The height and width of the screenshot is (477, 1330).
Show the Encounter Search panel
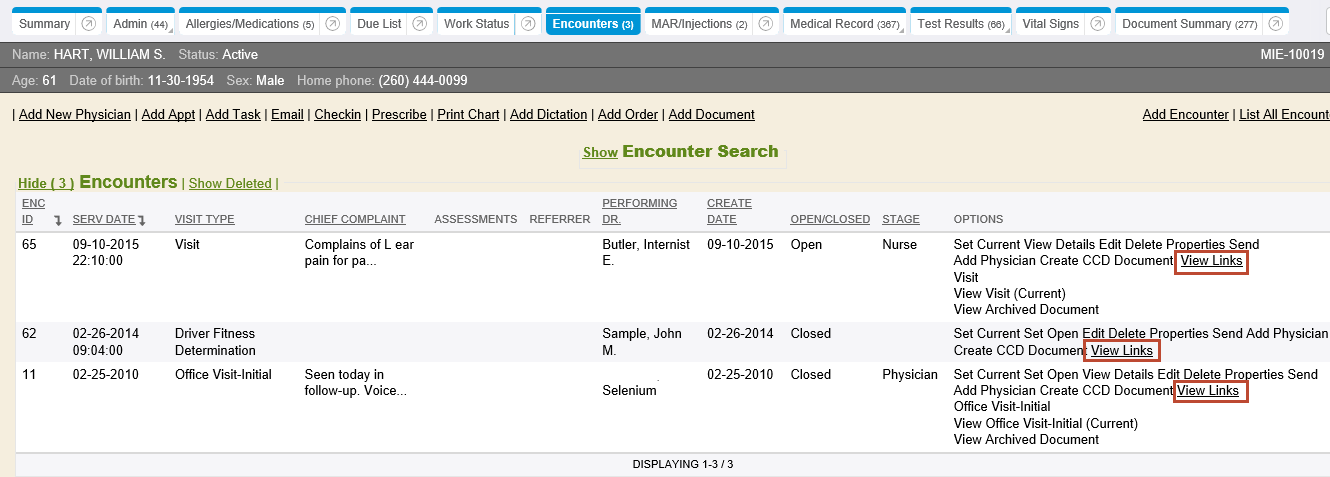coord(600,153)
